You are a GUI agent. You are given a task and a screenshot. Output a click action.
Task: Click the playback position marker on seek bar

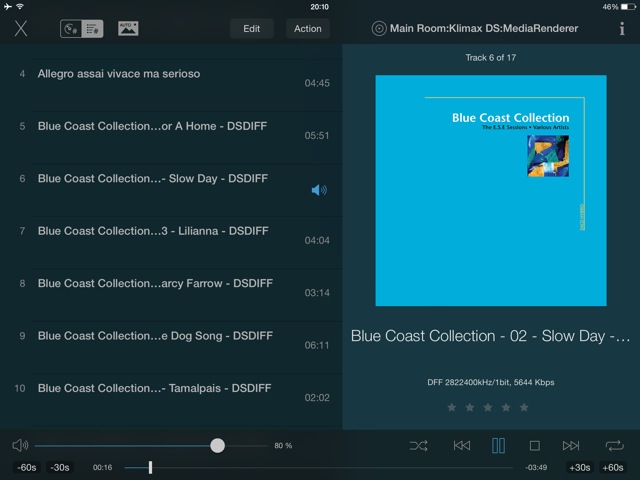[150, 467]
